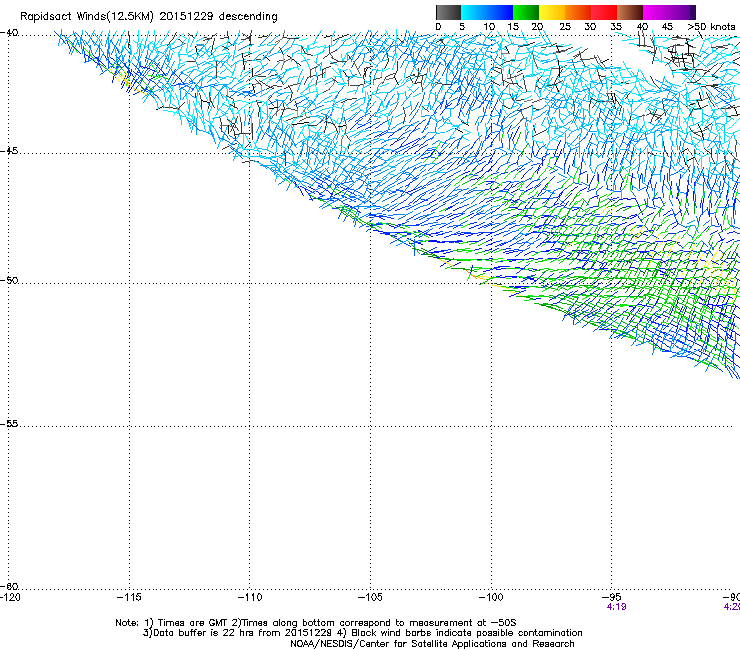
Task: Click the "10" legend scale label
Action: tap(489, 27)
